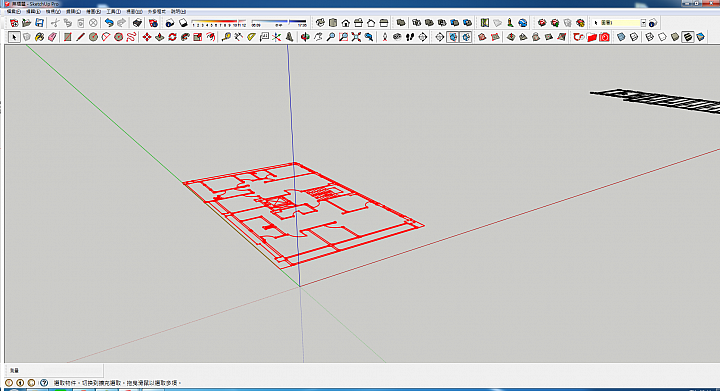Image resolution: width=720 pixels, height=391 pixels.
Task: Pick the Axes tool
Action: pyautogui.click(x=277, y=37)
